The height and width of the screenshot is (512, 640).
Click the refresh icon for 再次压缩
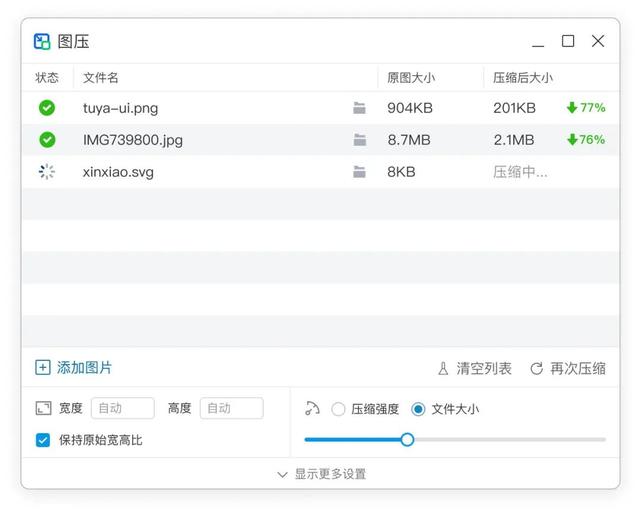tap(536, 369)
